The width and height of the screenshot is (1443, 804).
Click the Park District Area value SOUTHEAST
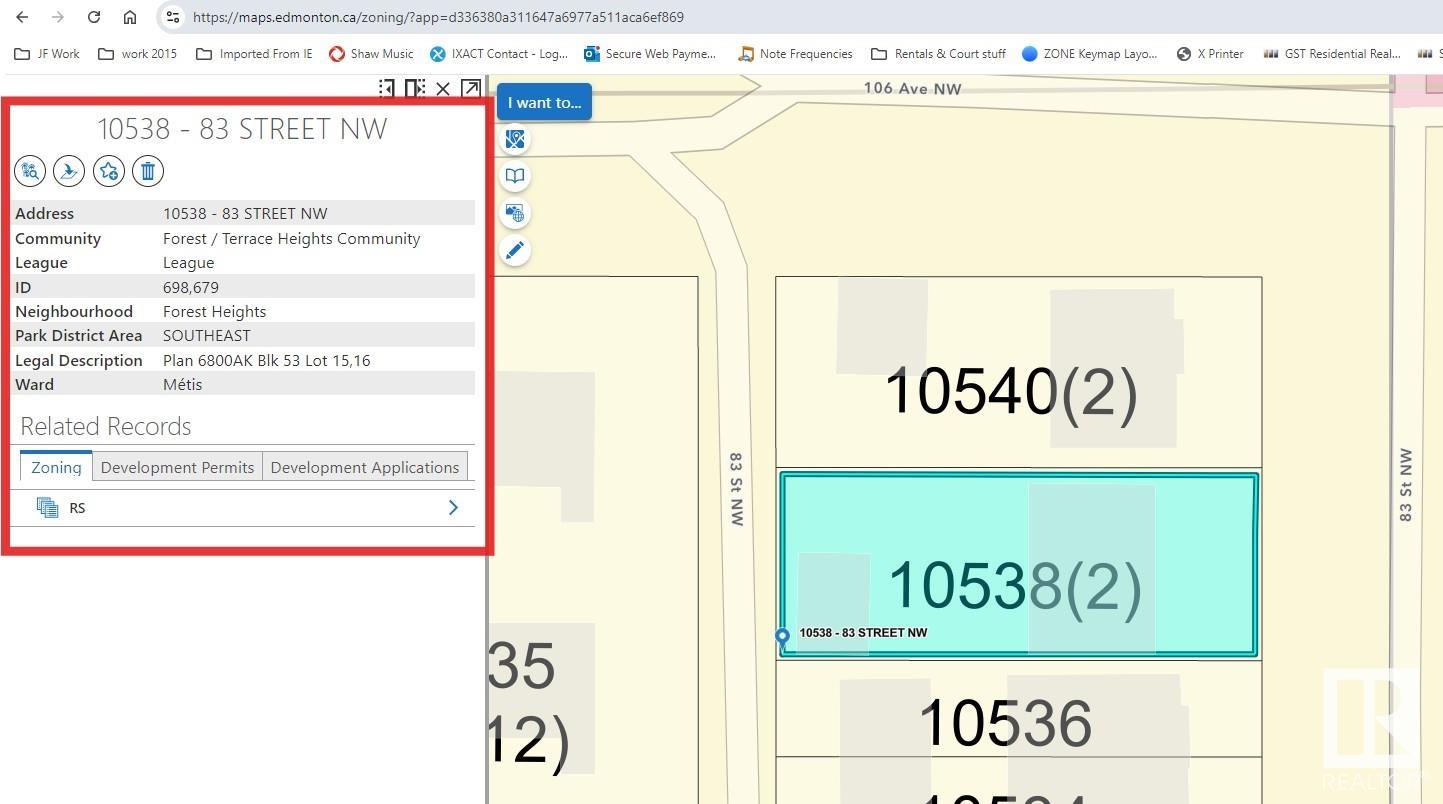(207, 335)
